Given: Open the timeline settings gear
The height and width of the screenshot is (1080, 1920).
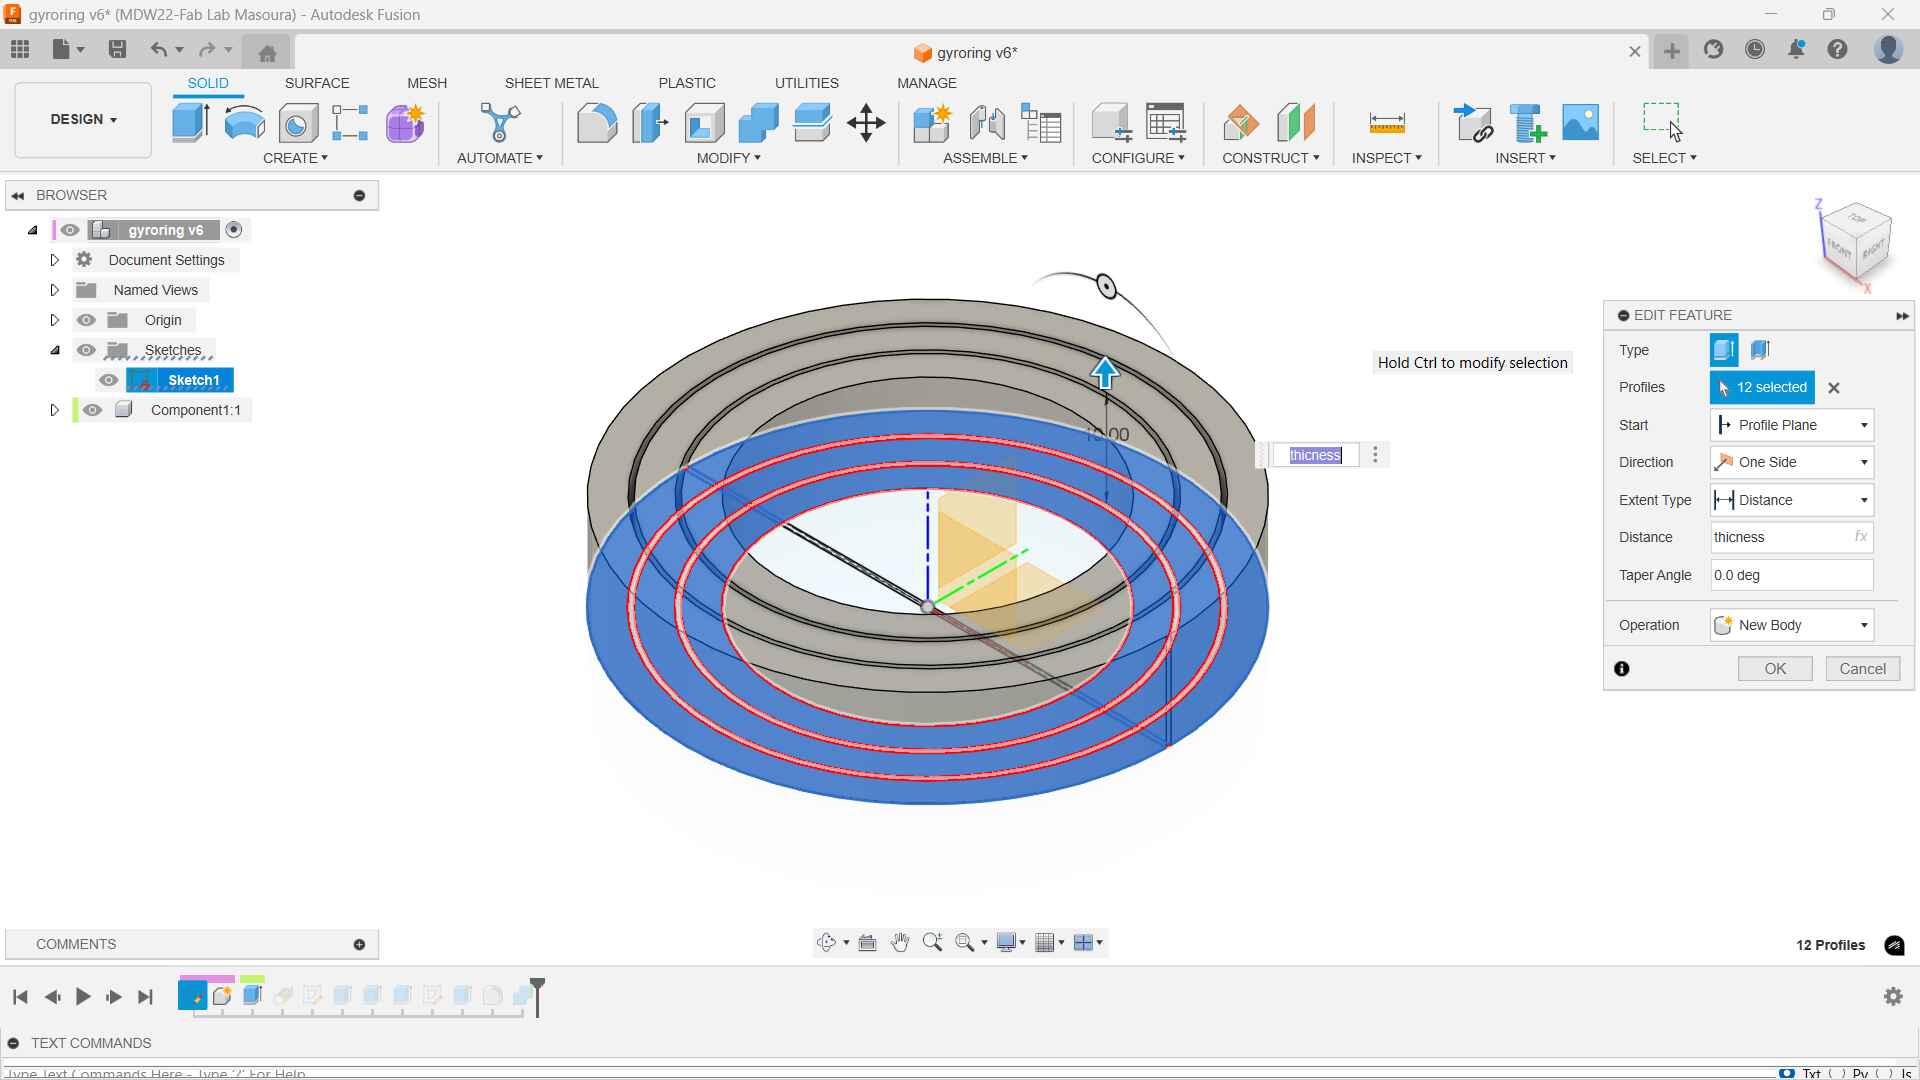Looking at the screenshot, I should click(1893, 996).
